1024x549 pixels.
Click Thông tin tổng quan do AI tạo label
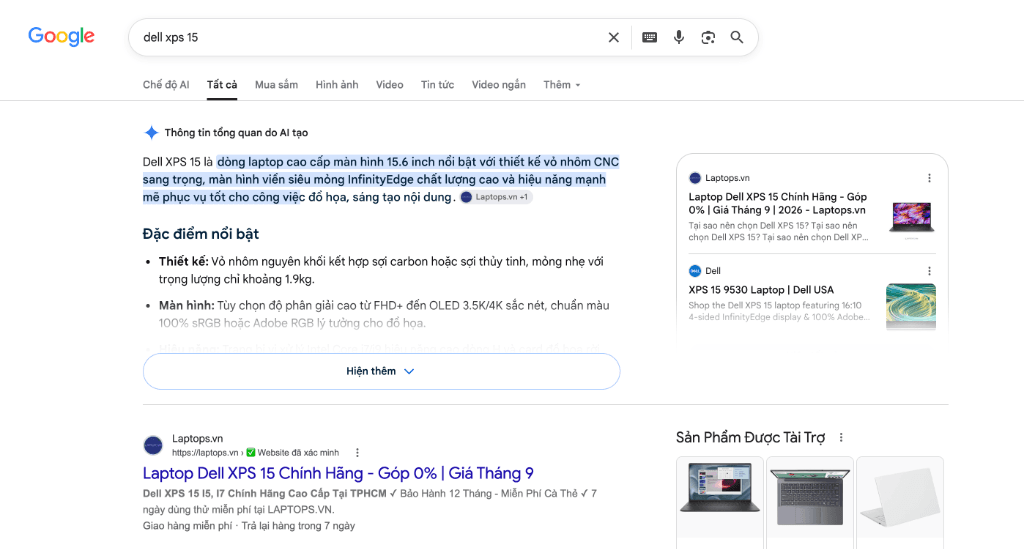pos(236,133)
